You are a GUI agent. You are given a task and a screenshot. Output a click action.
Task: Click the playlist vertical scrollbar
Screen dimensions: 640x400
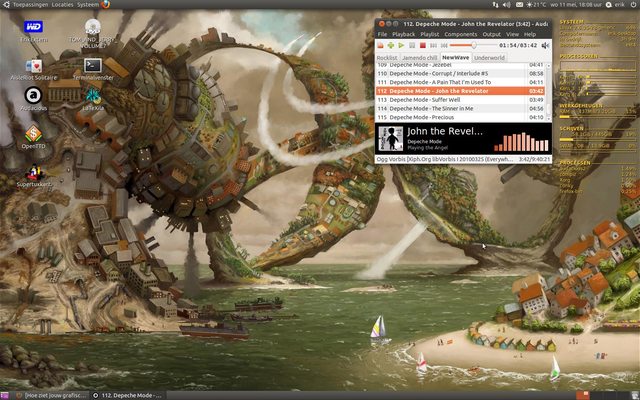[x=549, y=92]
